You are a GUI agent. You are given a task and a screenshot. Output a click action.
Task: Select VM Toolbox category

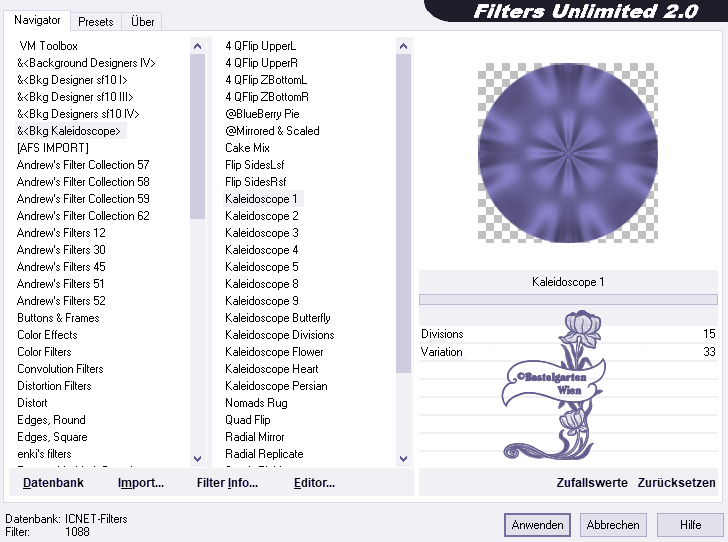pos(48,46)
